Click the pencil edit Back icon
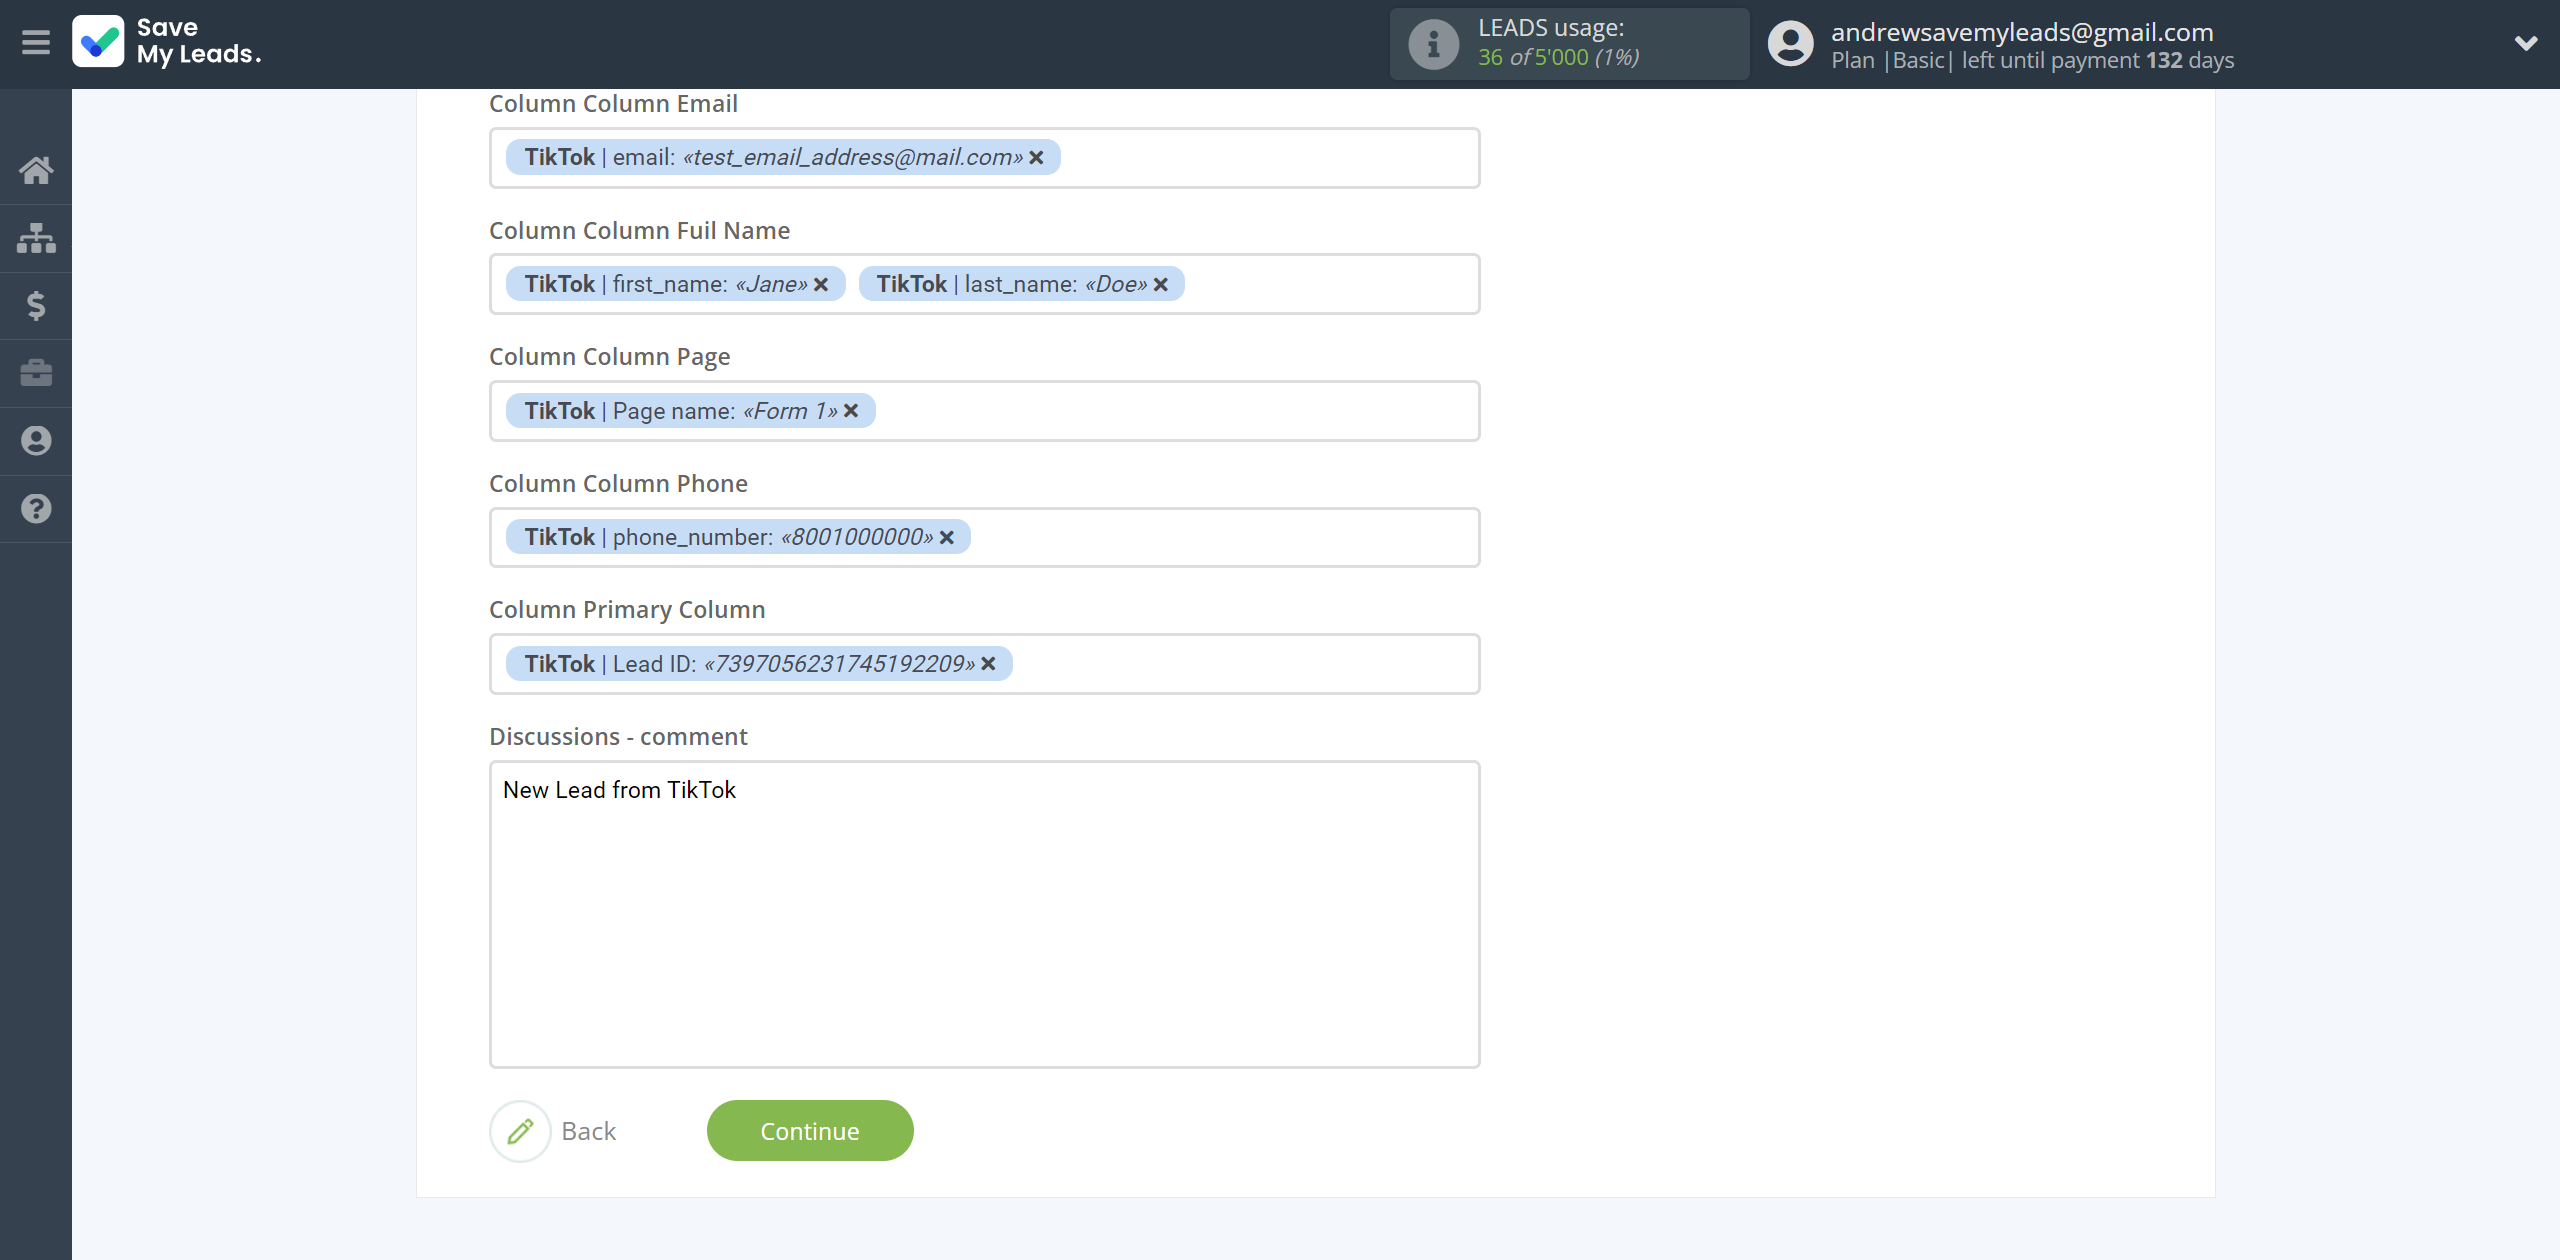The width and height of the screenshot is (2560, 1260). click(520, 1131)
